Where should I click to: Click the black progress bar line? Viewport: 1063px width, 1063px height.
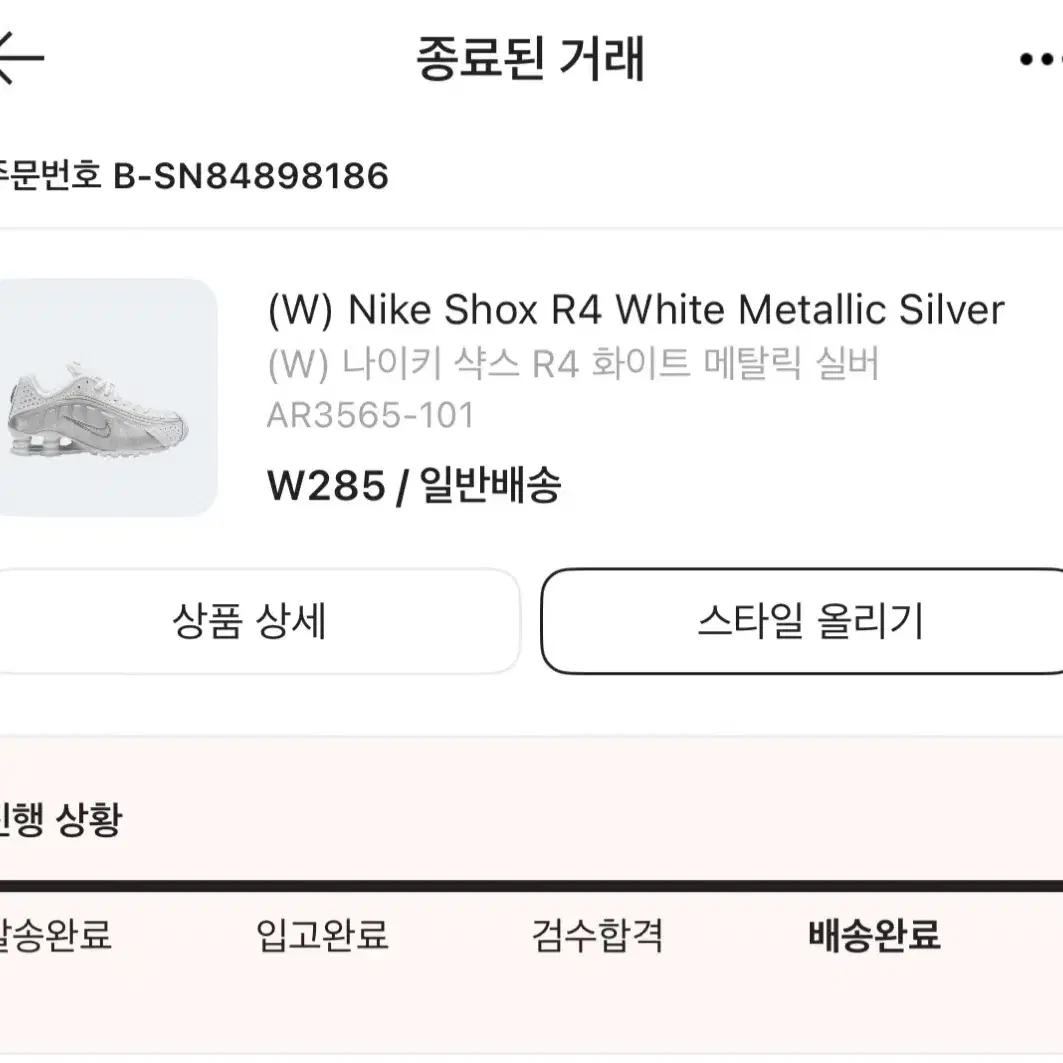[532, 885]
